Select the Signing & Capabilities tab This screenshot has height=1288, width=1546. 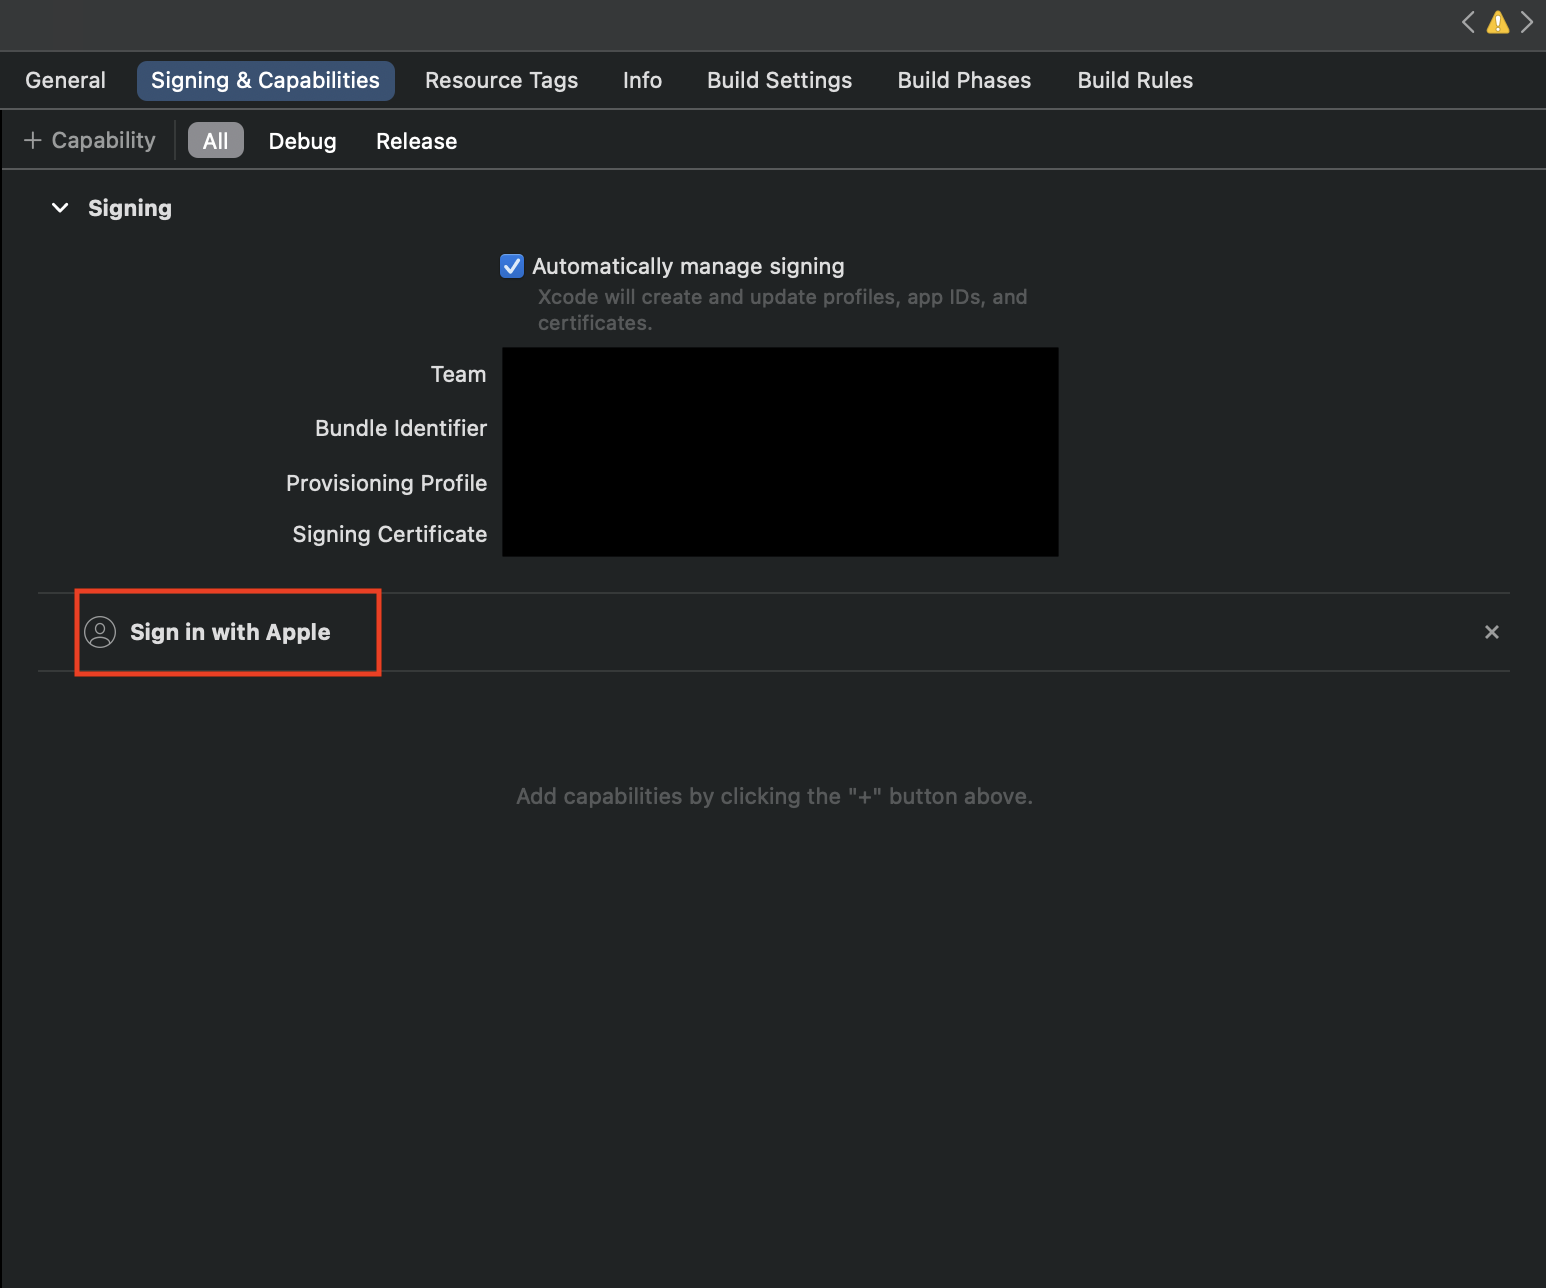tap(265, 80)
